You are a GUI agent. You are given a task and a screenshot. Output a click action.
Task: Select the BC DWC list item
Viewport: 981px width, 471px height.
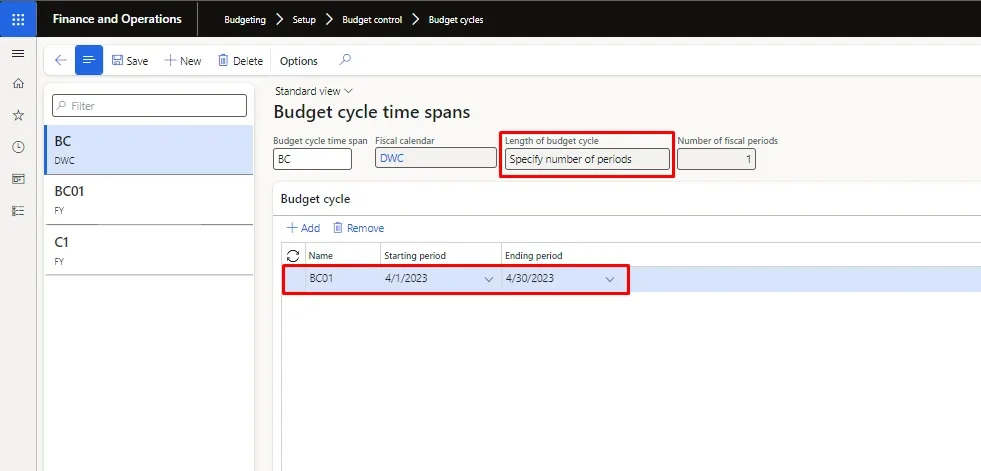(149, 149)
